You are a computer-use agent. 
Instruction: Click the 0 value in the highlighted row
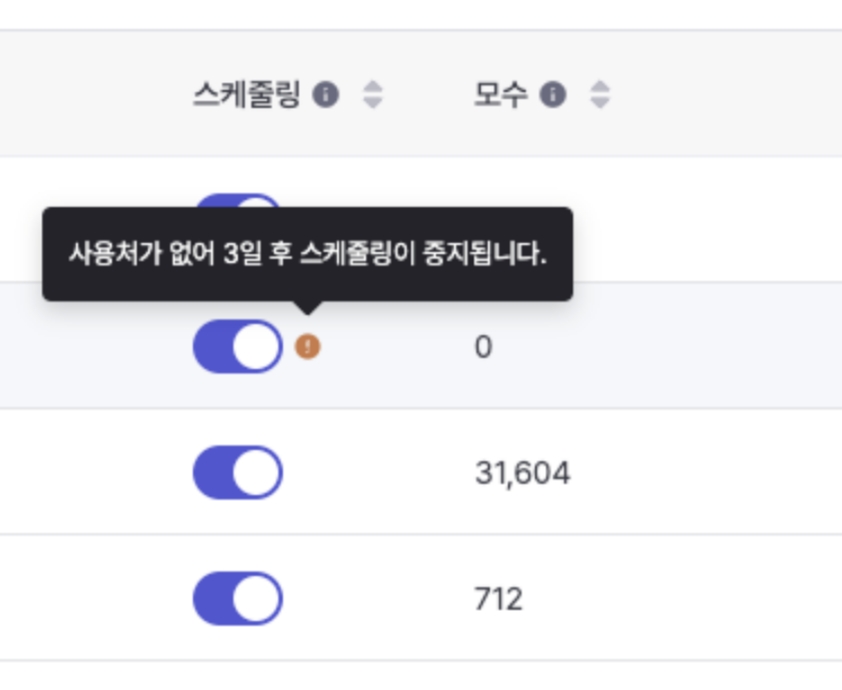483,347
